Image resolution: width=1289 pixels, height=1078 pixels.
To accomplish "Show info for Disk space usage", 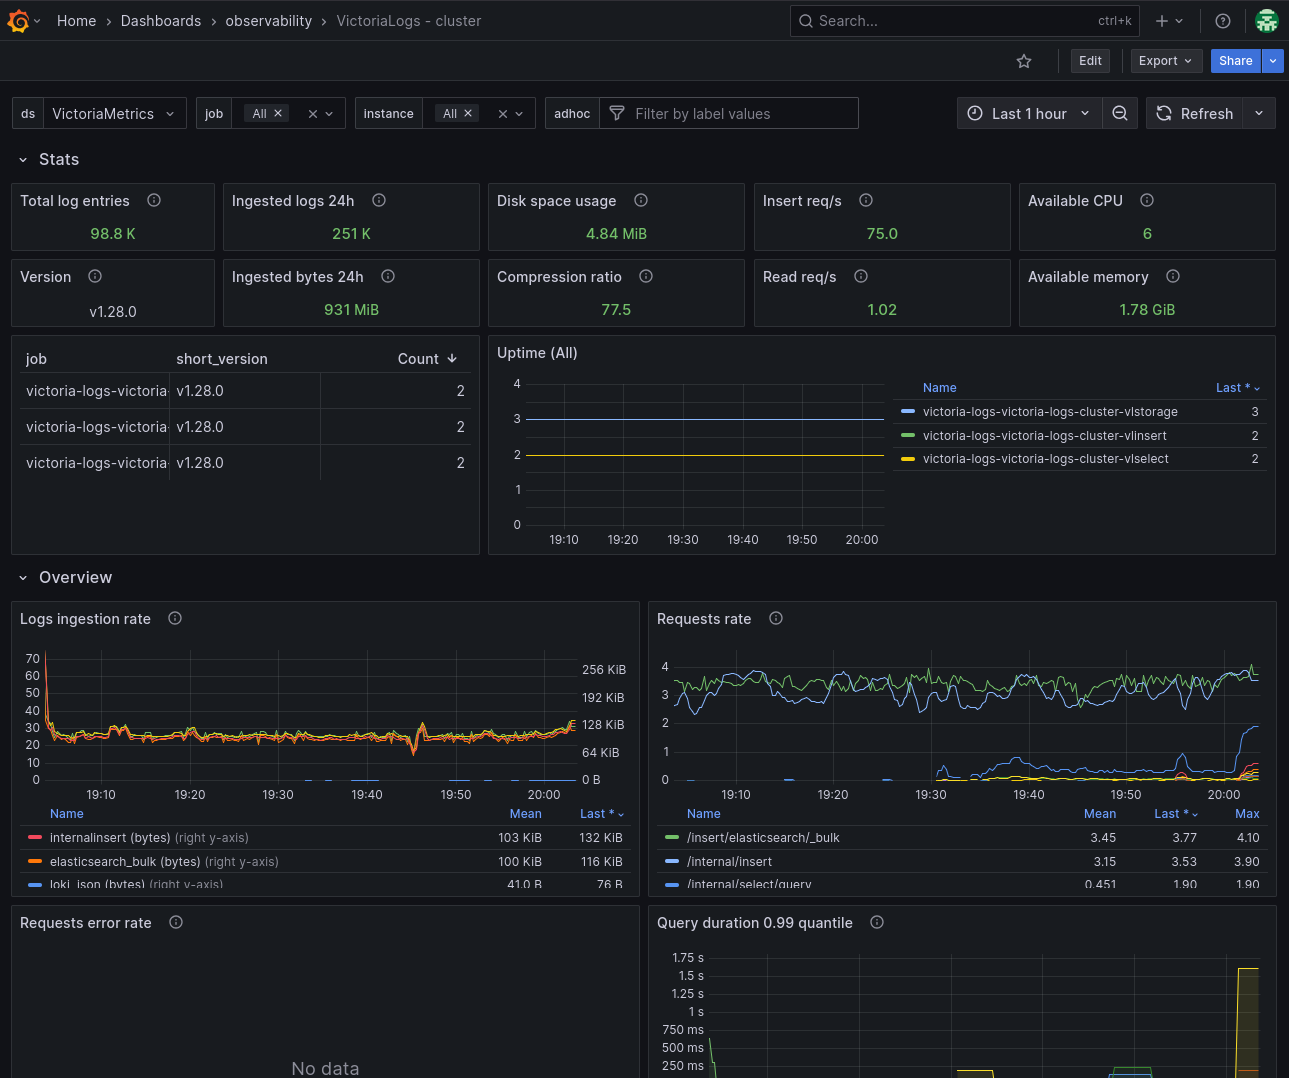I will pyautogui.click(x=641, y=200).
